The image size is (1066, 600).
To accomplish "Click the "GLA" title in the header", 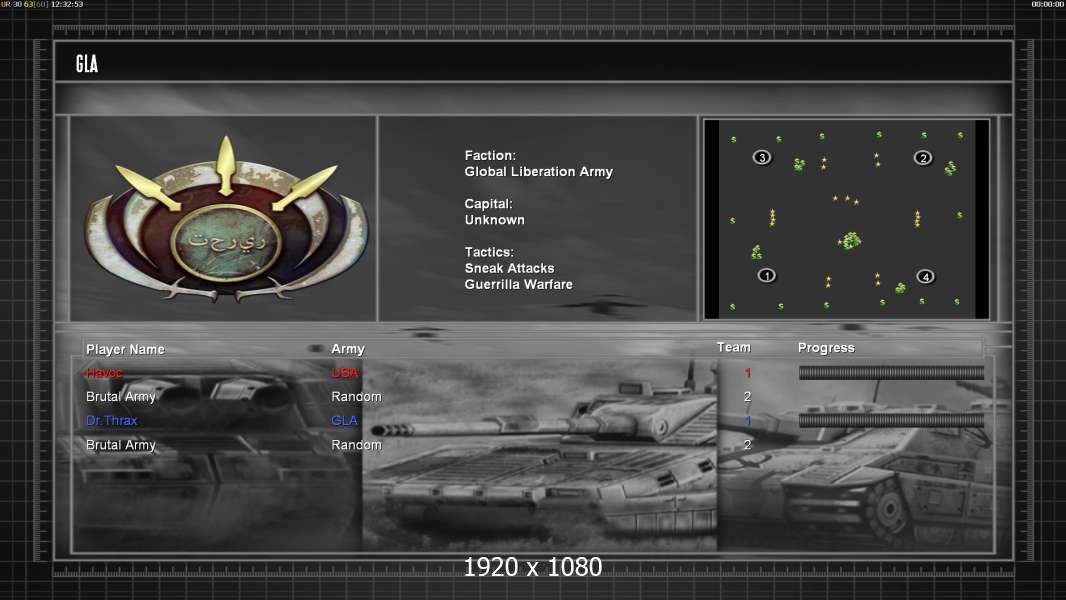I will pos(87,64).
